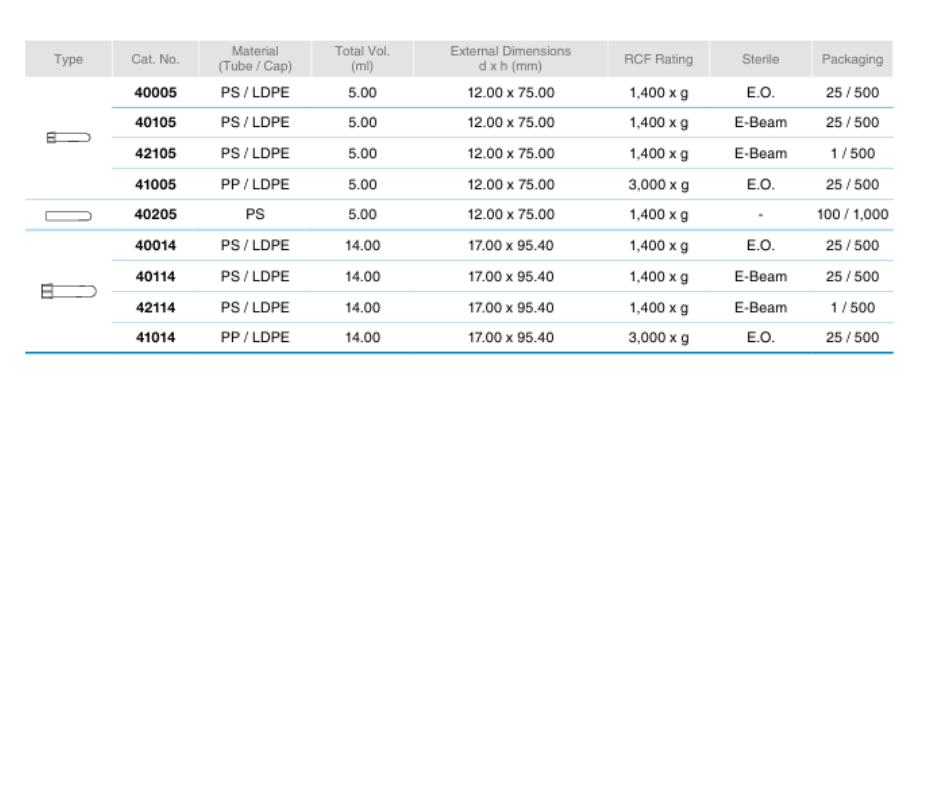Click the Total Vol. (ml) header
The width and height of the screenshot is (940, 788).
362,59
